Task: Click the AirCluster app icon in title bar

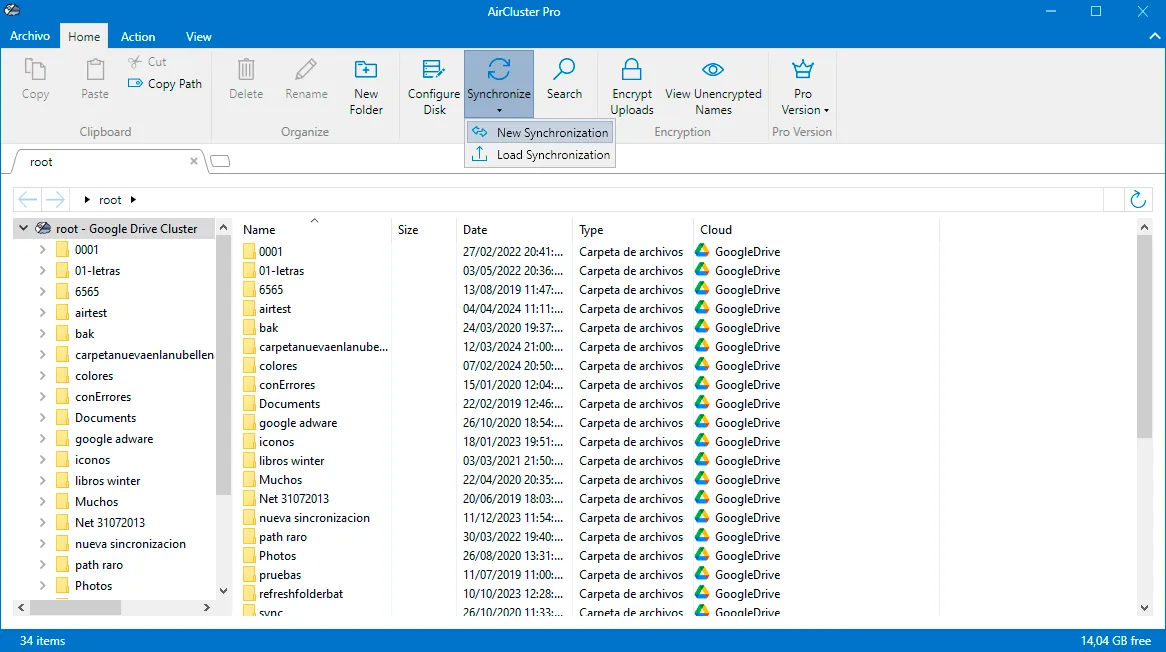Action: (12, 11)
